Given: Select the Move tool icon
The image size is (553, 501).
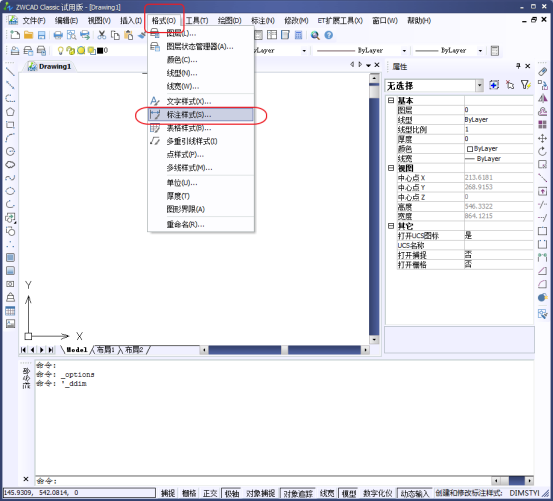Looking at the screenshot, I should pyautogui.click(x=542, y=138).
